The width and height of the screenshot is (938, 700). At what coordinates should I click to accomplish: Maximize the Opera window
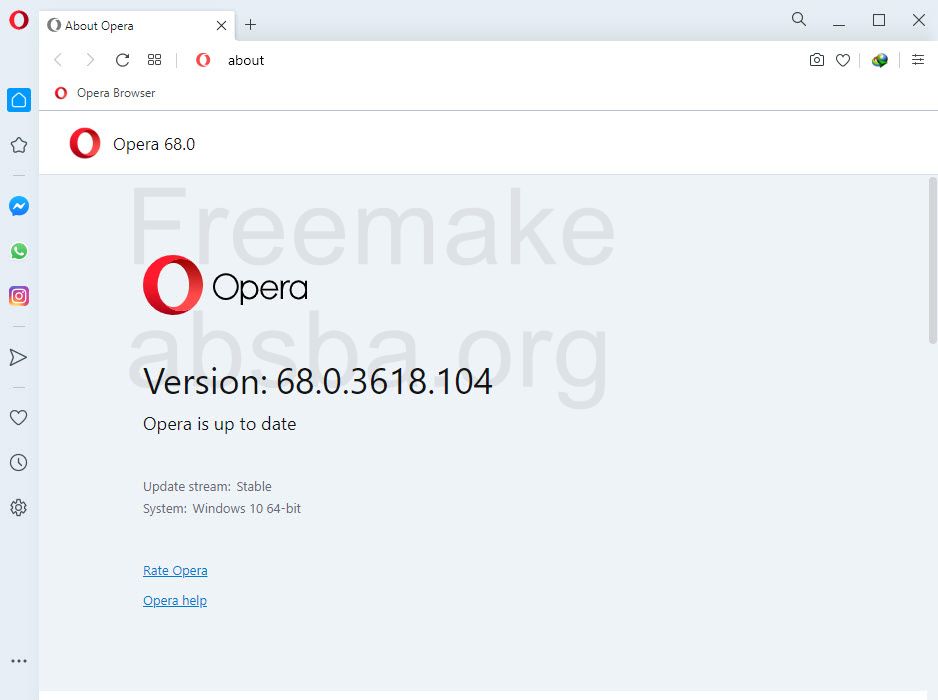tap(879, 20)
